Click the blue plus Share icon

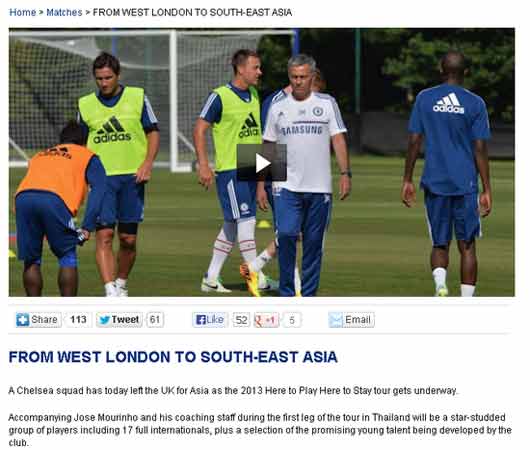click(23, 319)
